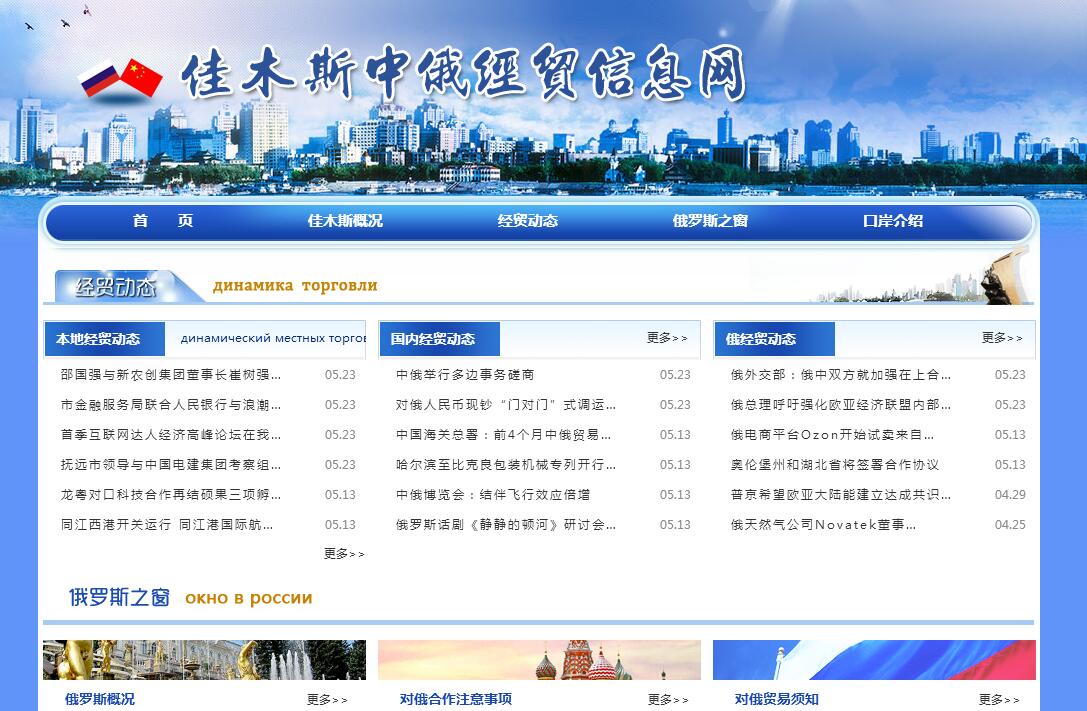Select 俄罗斯之窗 in the navigation bar
1087x711 pixels.
tap(710, 221)
